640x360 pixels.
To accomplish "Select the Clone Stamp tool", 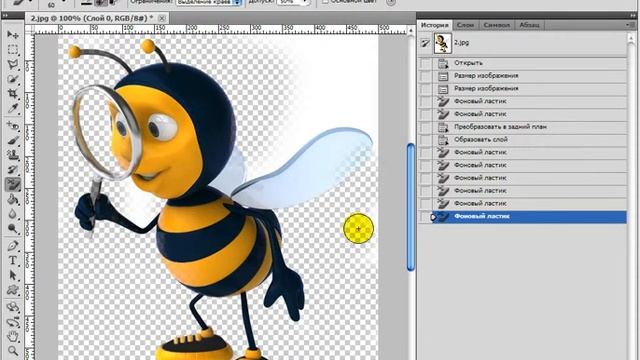I will tap(13, 156).
